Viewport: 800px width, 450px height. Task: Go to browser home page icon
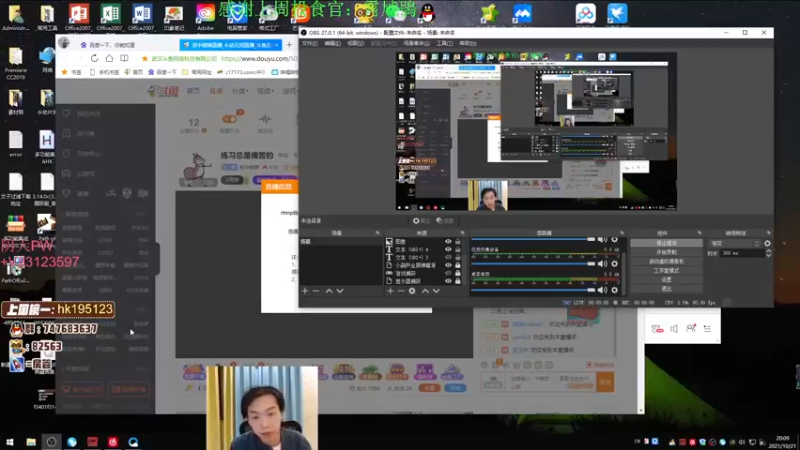coord(109,58)
